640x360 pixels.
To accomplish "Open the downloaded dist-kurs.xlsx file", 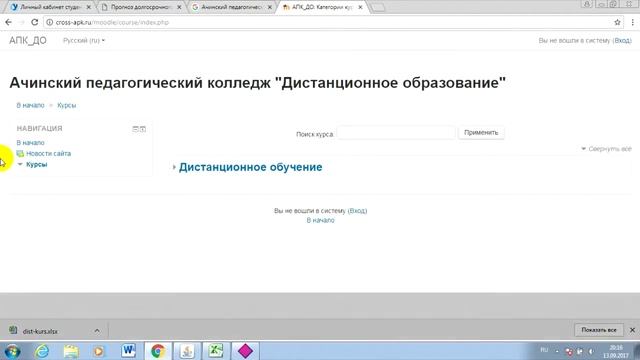I will coord(40,331).
